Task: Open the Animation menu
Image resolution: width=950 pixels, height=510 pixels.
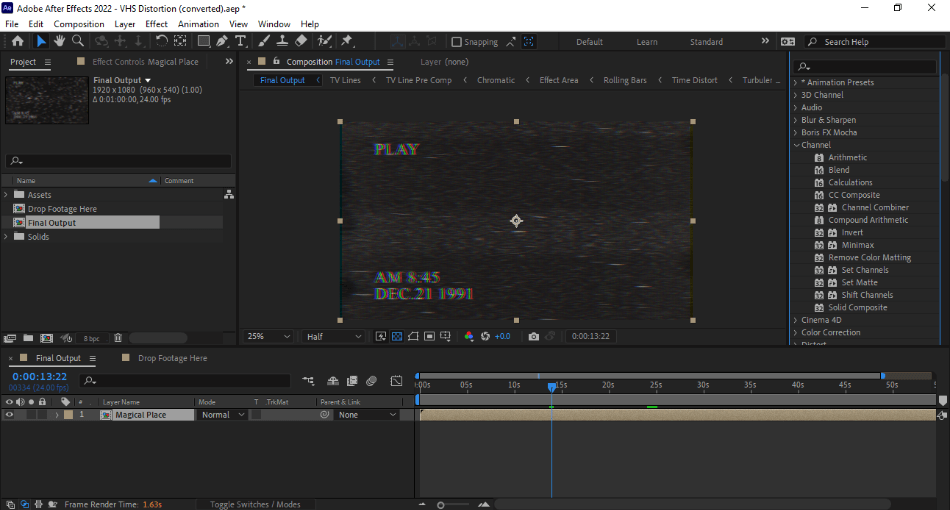Action: (x=198, y=24)
